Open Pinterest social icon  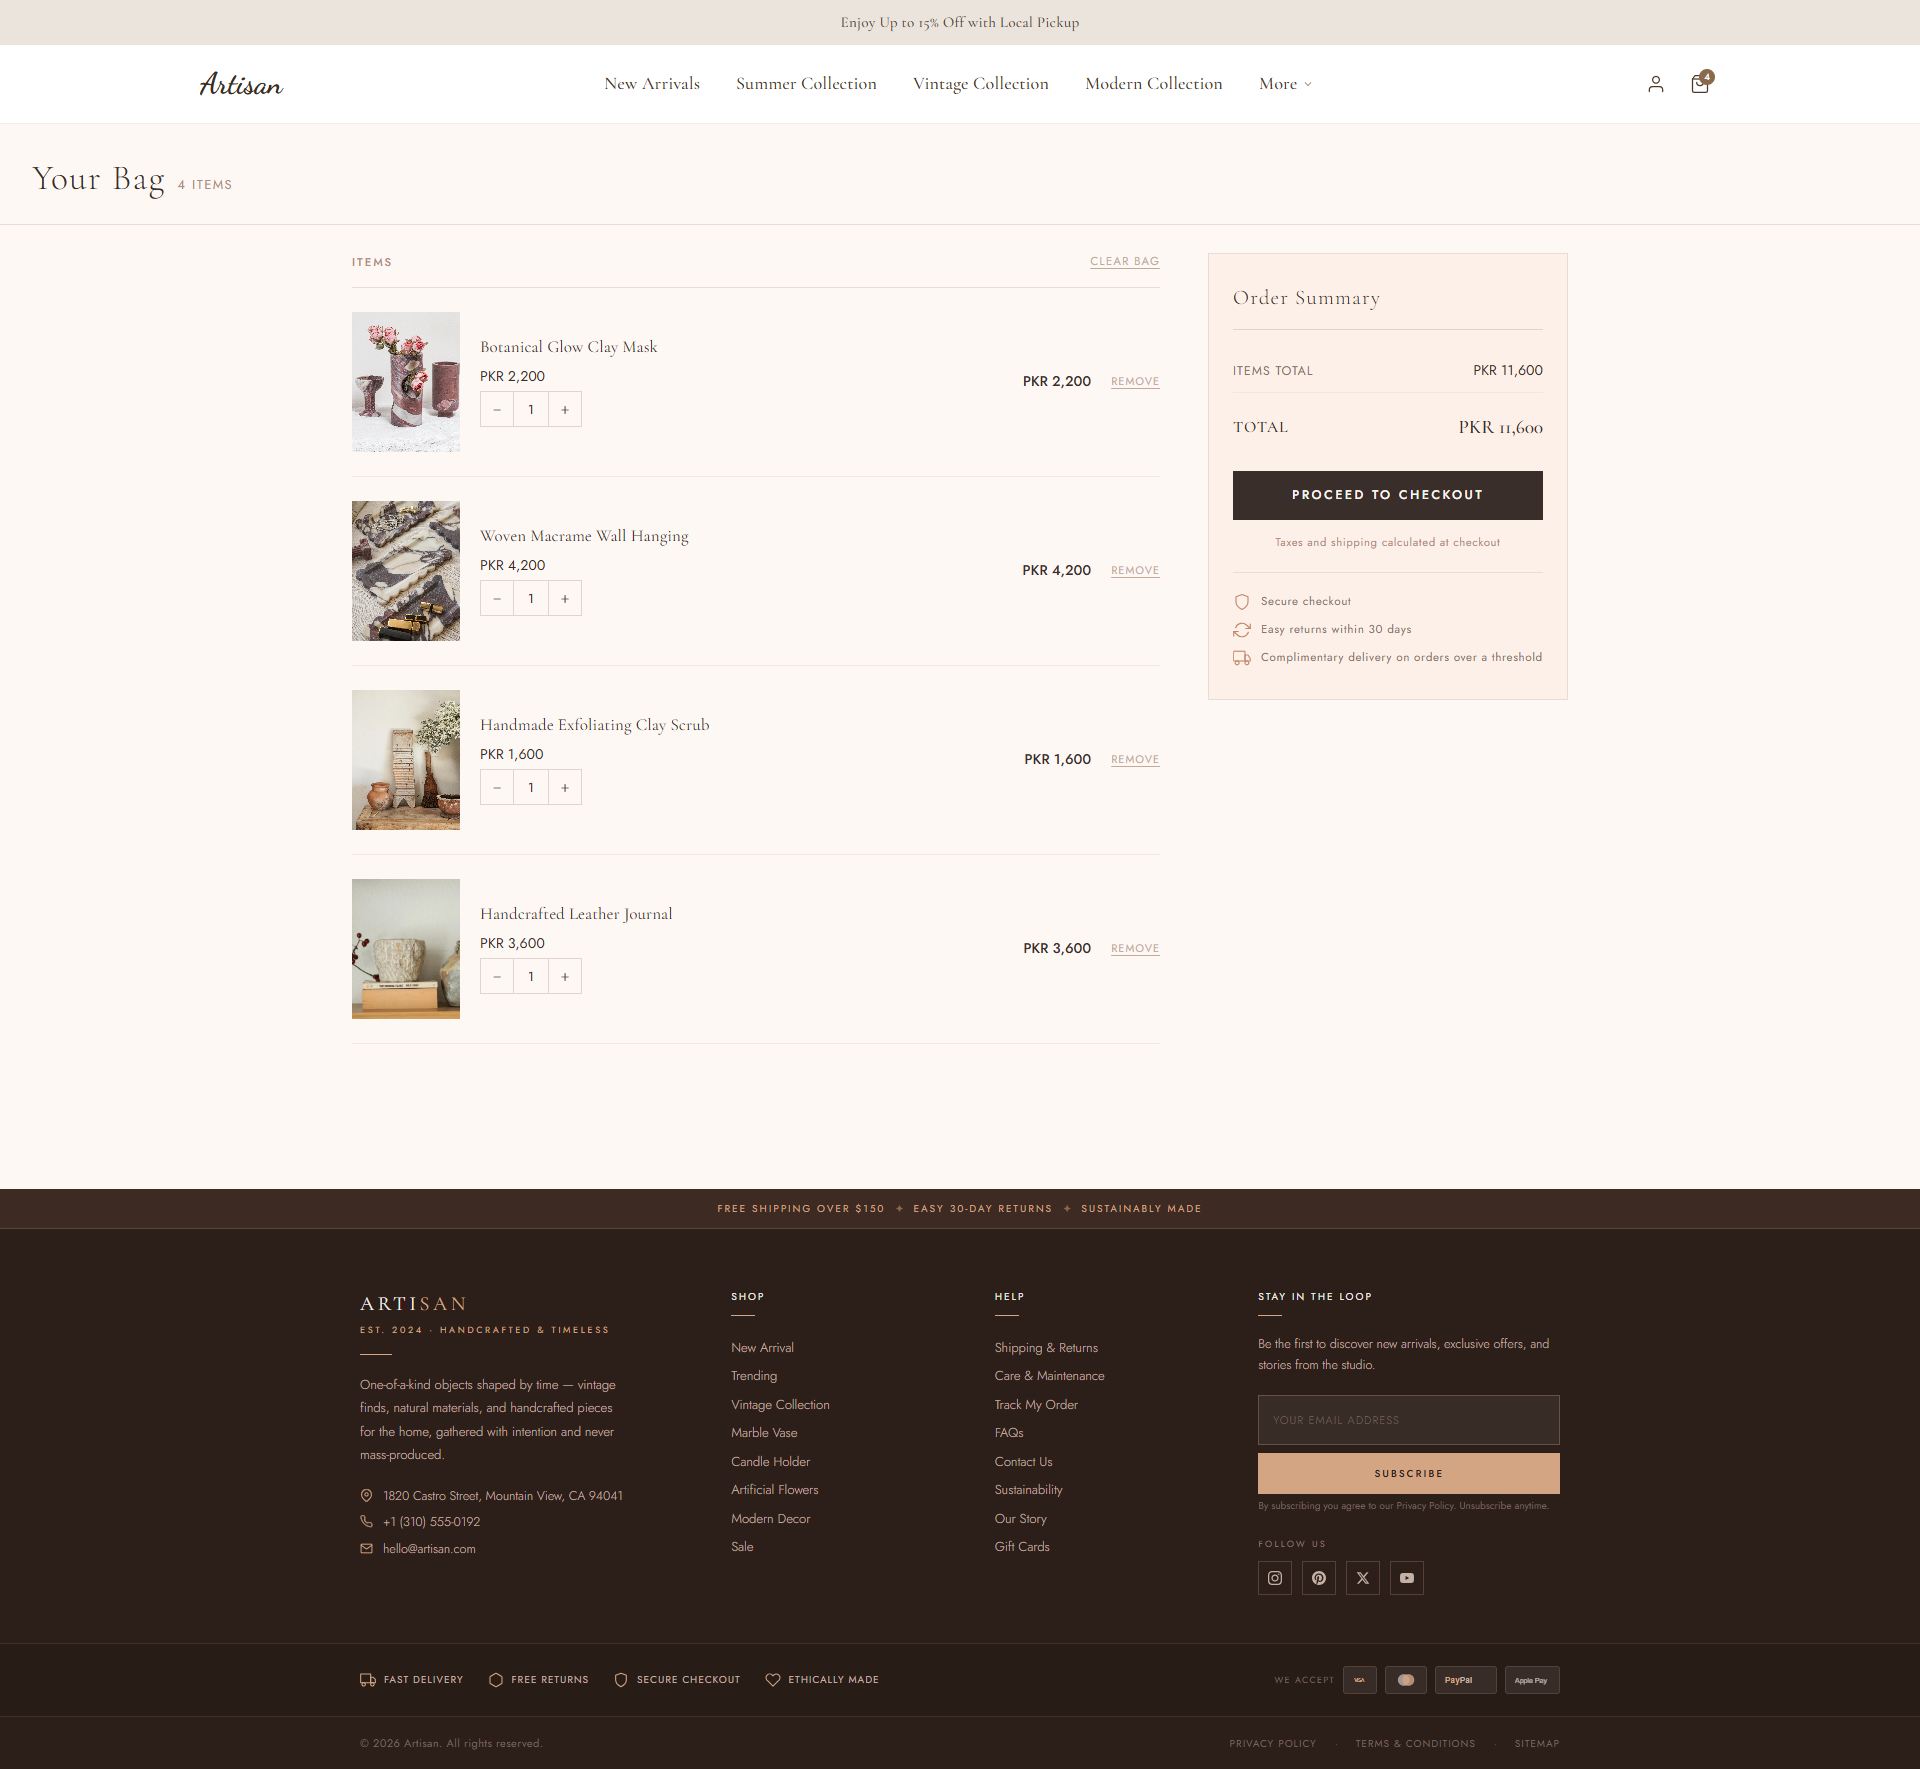click(1319, 1578)
